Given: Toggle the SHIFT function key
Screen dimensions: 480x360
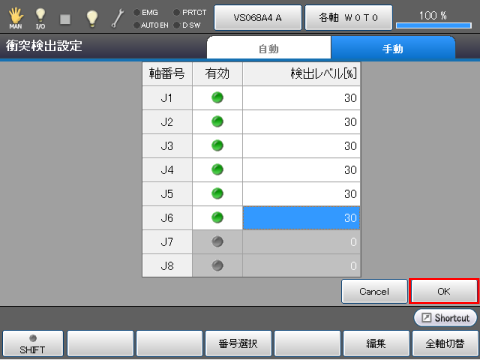Looking at the screenshot, I should coord(33,344).
